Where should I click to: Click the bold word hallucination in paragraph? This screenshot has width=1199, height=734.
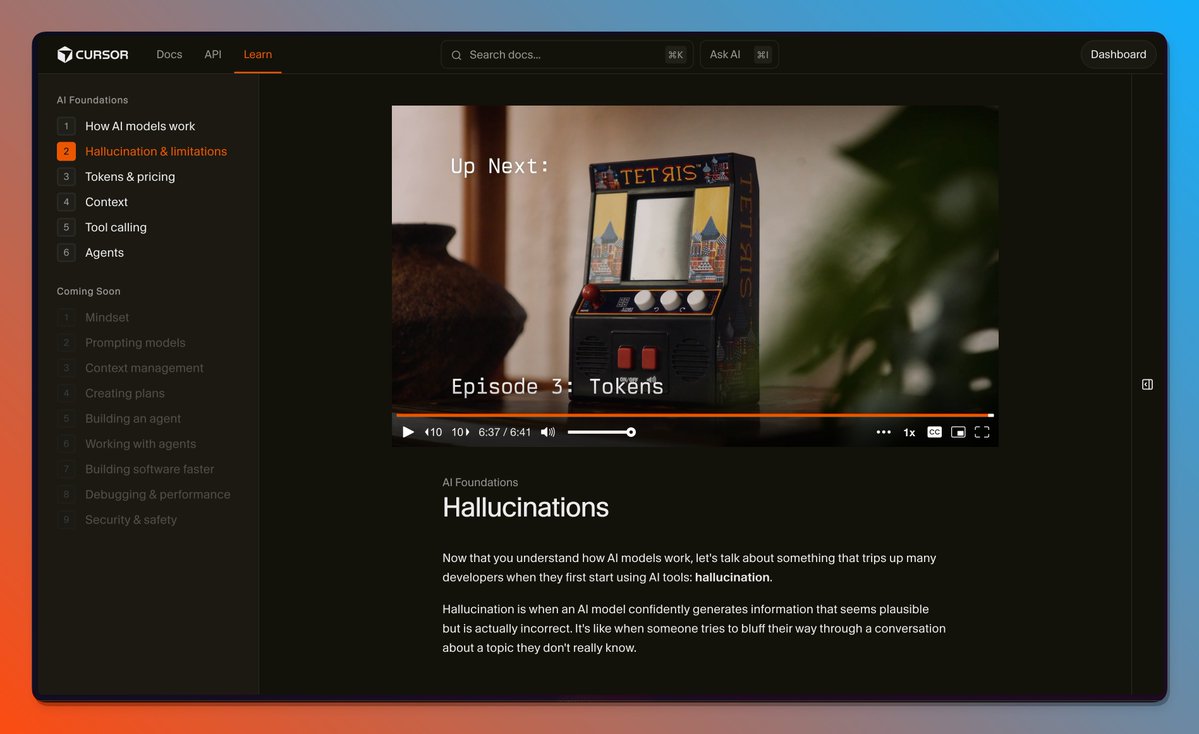click(732, 577)
